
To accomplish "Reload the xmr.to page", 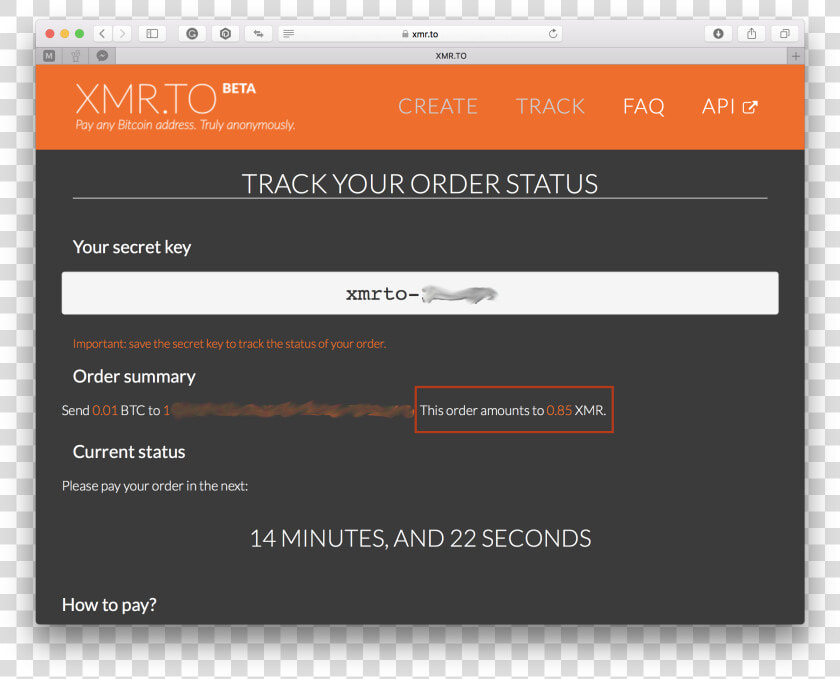I will [553, 34].
